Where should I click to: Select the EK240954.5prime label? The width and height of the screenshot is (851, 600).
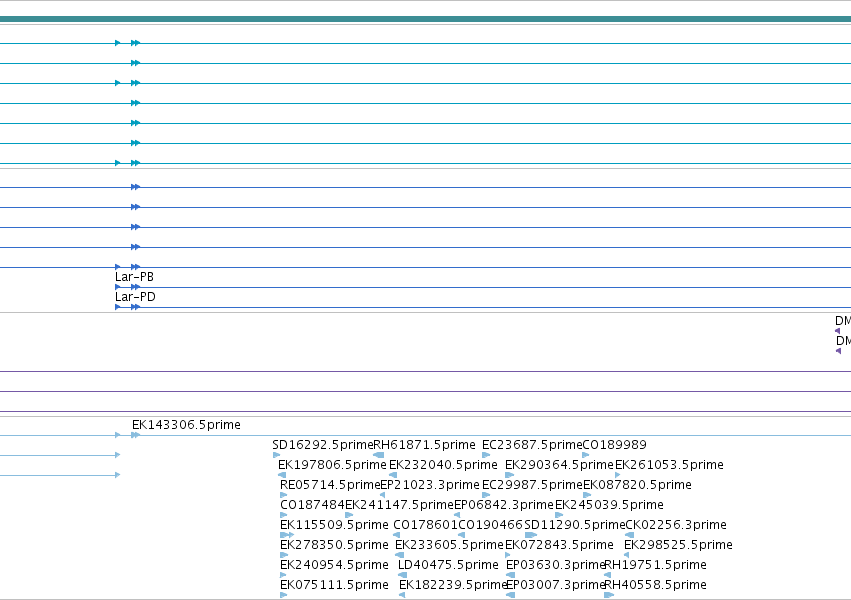click(334, 565)
